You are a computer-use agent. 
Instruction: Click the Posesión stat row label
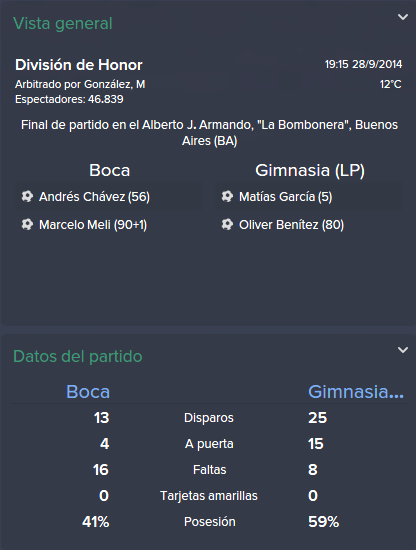click(x=209, y=522)
